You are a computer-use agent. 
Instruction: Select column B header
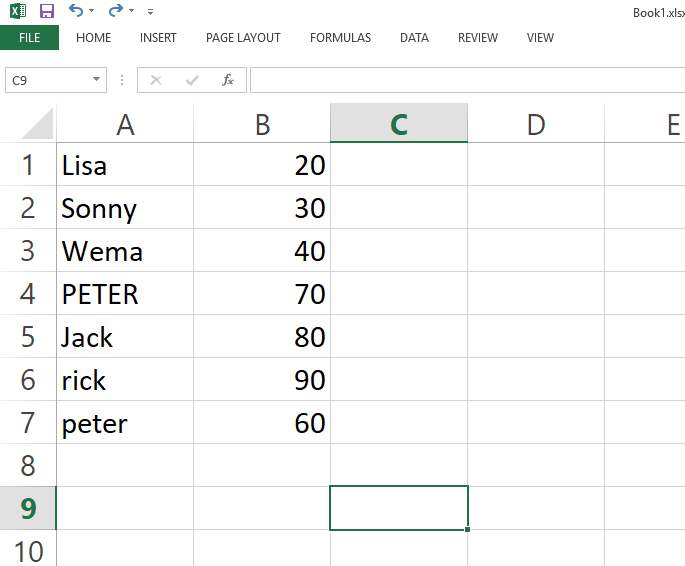pyautogui.click(x=262, y=124)
